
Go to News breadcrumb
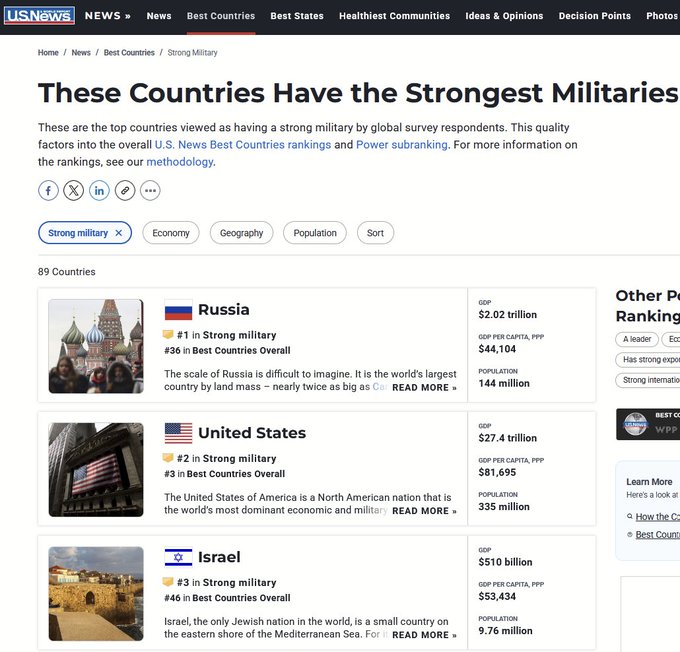[81, 52]
